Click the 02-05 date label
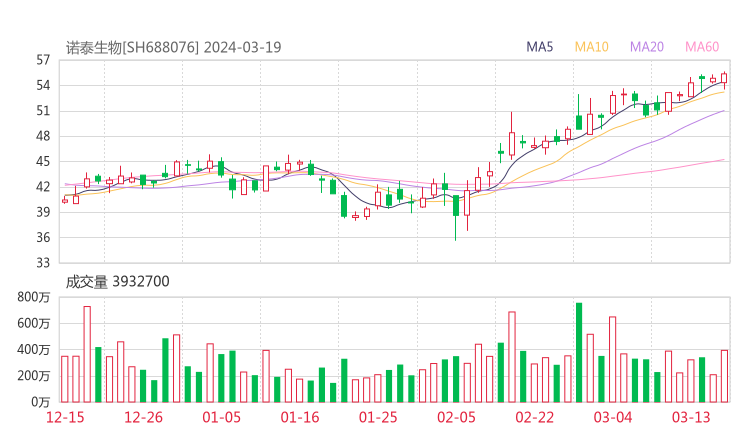This screenshot has height=440, width=740. point(456,417)
